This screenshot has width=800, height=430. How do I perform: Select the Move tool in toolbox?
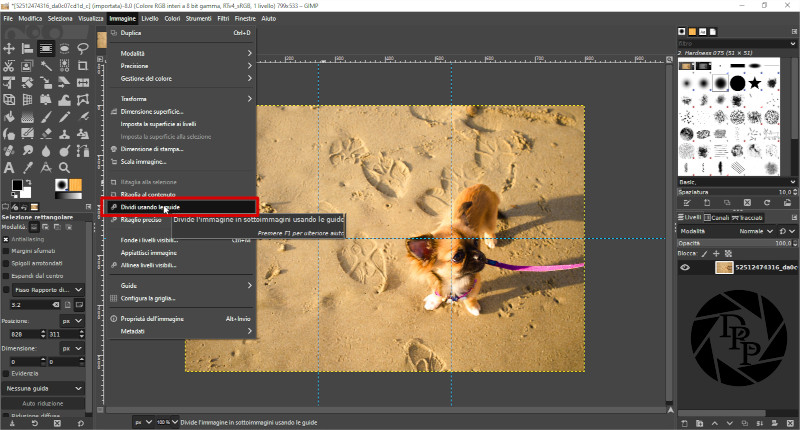9,47
